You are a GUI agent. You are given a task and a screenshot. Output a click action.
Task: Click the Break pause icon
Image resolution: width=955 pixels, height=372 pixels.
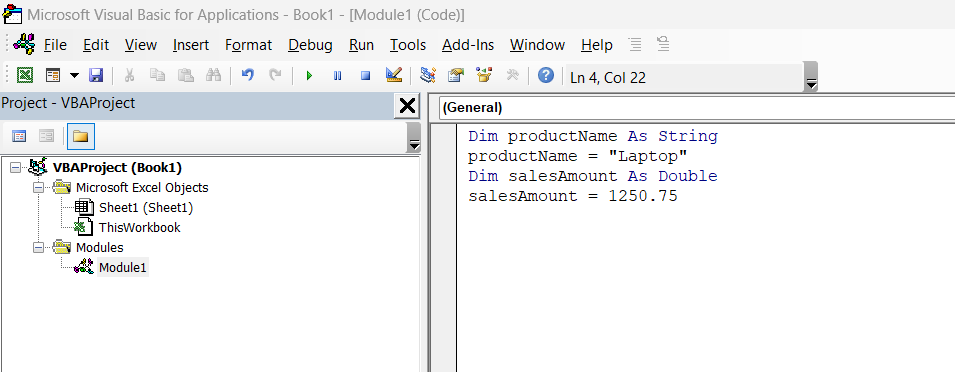pos(337,75)
